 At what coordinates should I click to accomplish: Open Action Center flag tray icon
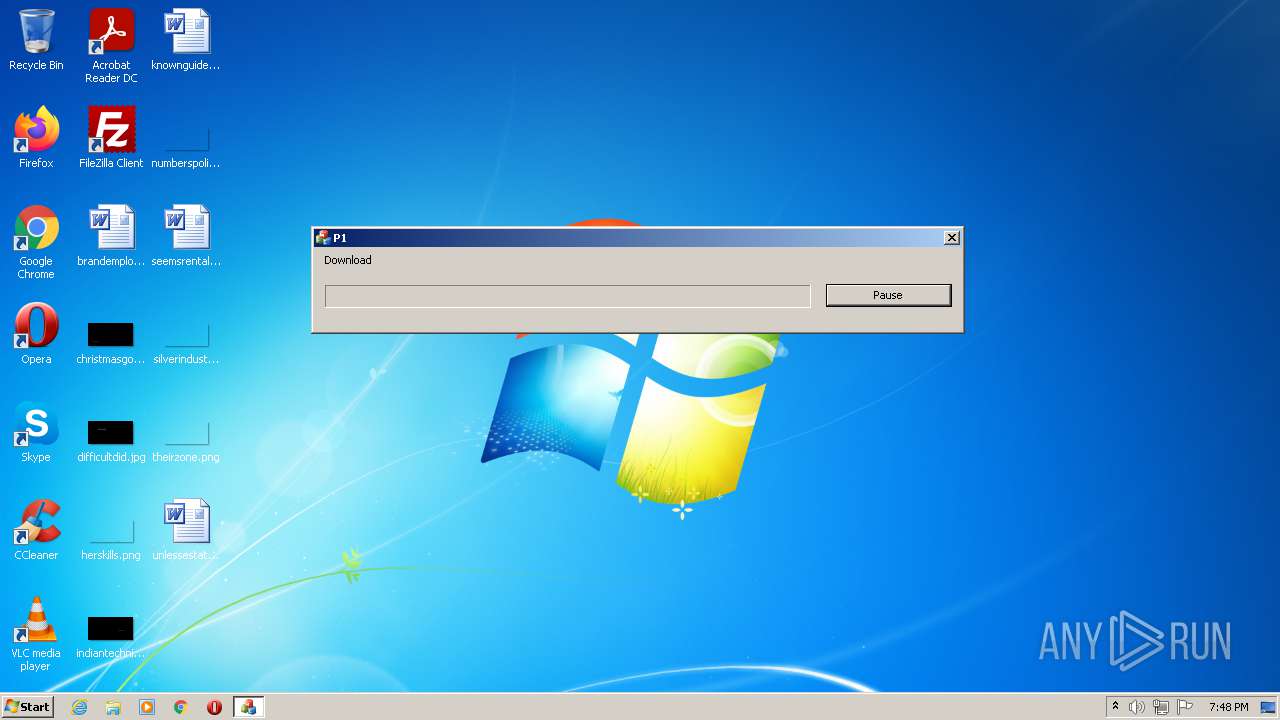point(1185,707)
